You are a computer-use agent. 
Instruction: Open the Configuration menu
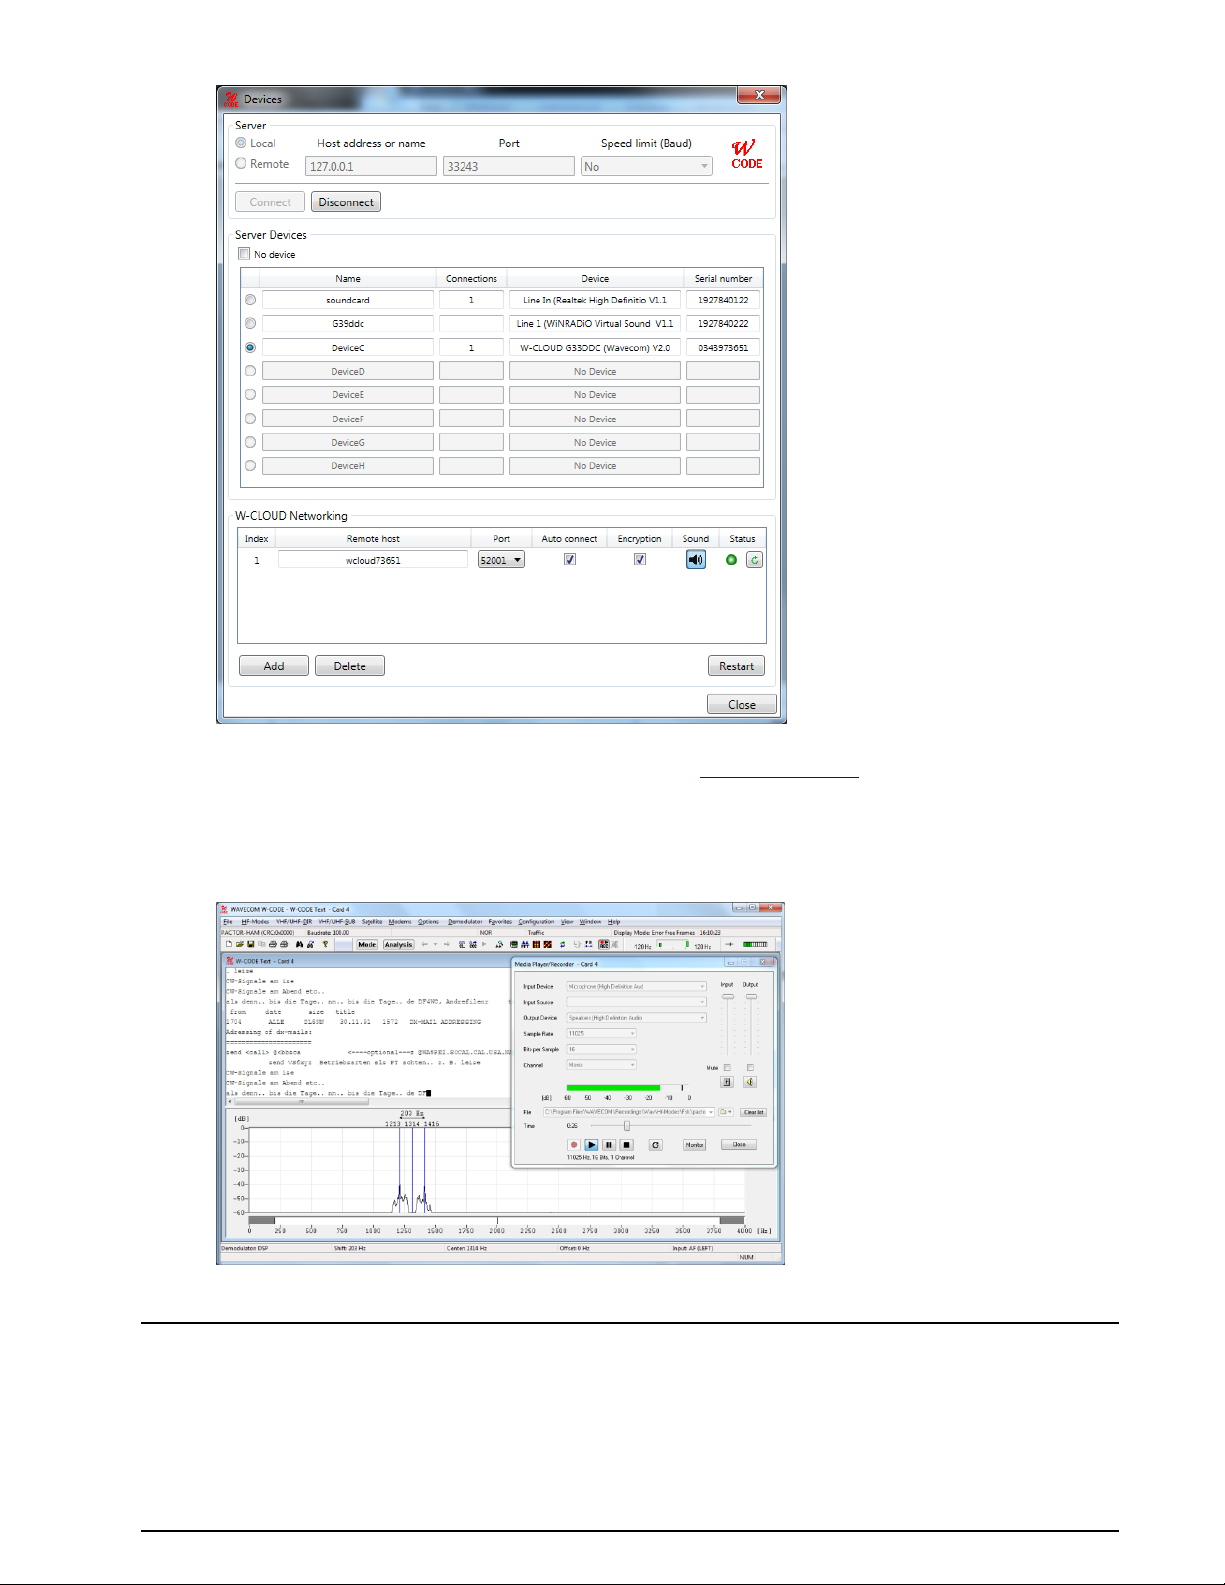536,922
